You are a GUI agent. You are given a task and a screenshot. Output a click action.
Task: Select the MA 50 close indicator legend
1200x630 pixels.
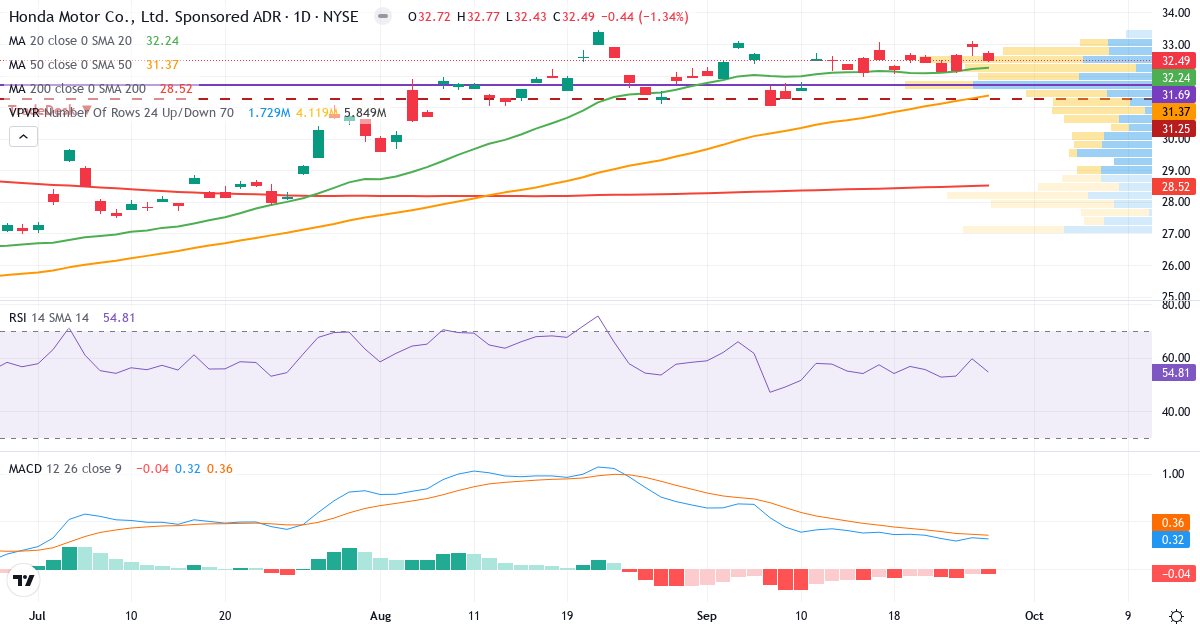(x=70, y=65)
